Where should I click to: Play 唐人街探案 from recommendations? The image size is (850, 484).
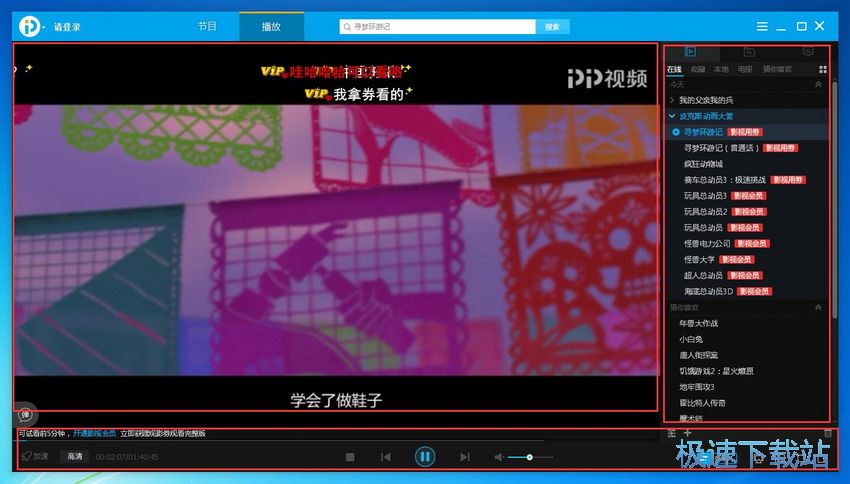pos(698,356)
